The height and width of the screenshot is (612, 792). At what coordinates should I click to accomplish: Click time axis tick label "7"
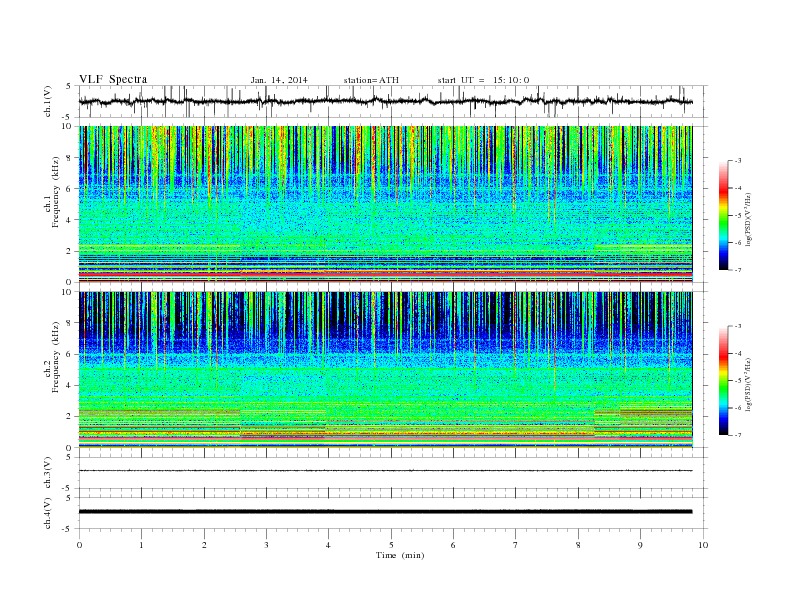tap(516, 545)
